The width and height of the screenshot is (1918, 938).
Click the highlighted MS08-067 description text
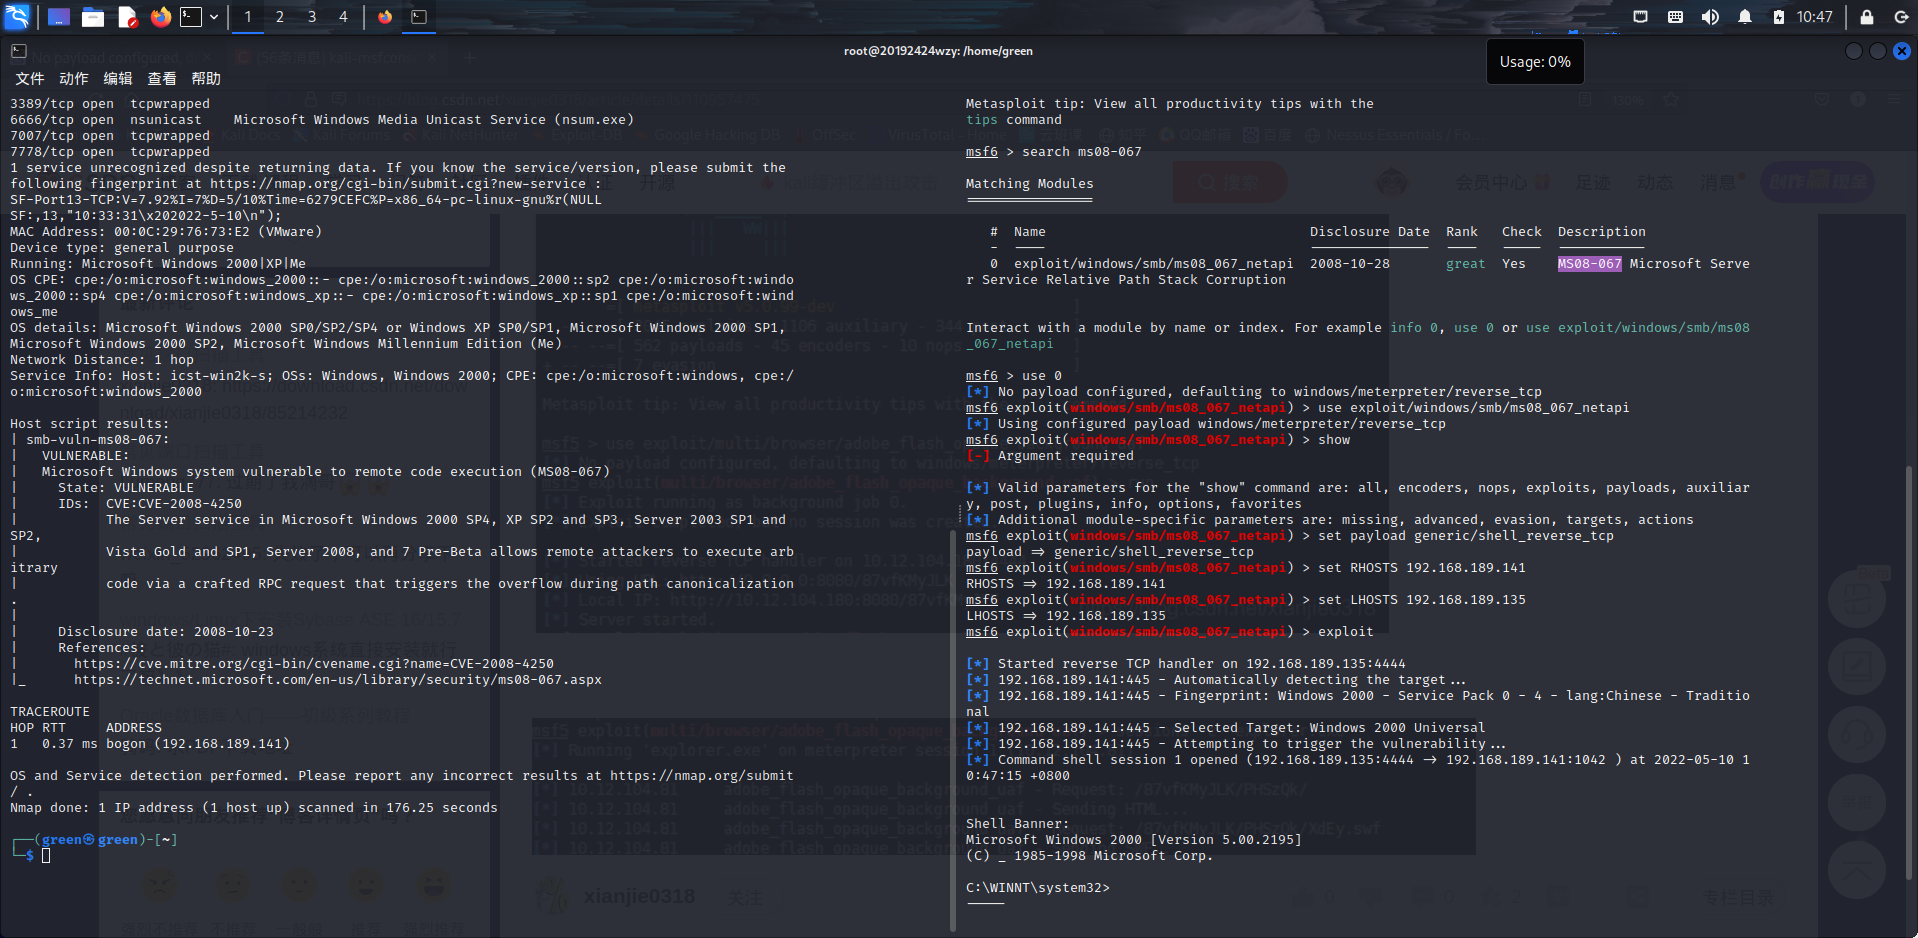click(x=1590, y=264)
